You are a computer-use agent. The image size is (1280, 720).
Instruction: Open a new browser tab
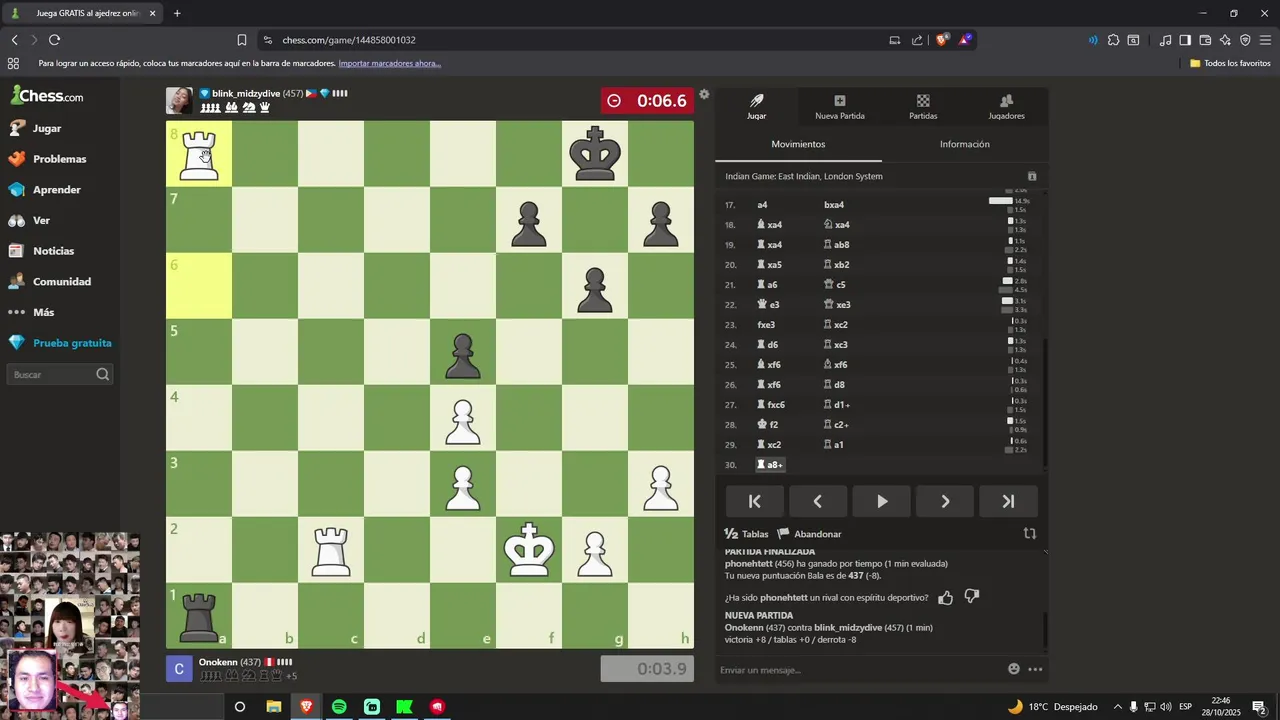point(177,13)
